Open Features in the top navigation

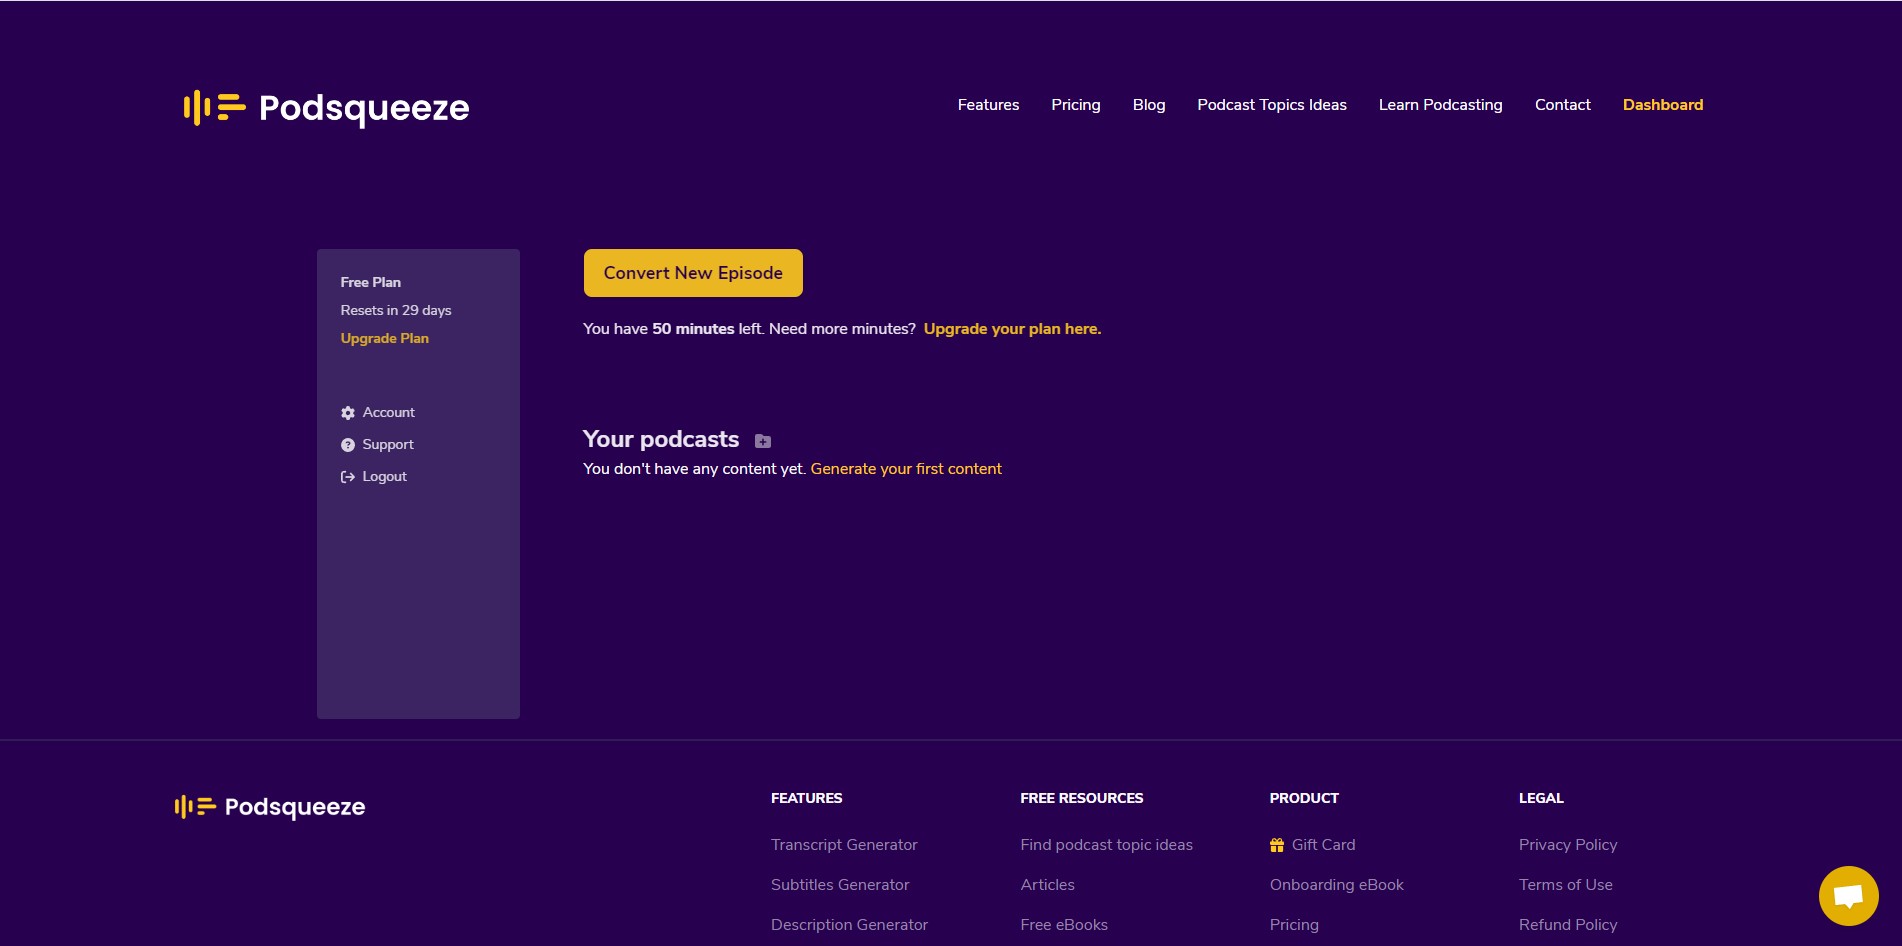pos(988,105)
